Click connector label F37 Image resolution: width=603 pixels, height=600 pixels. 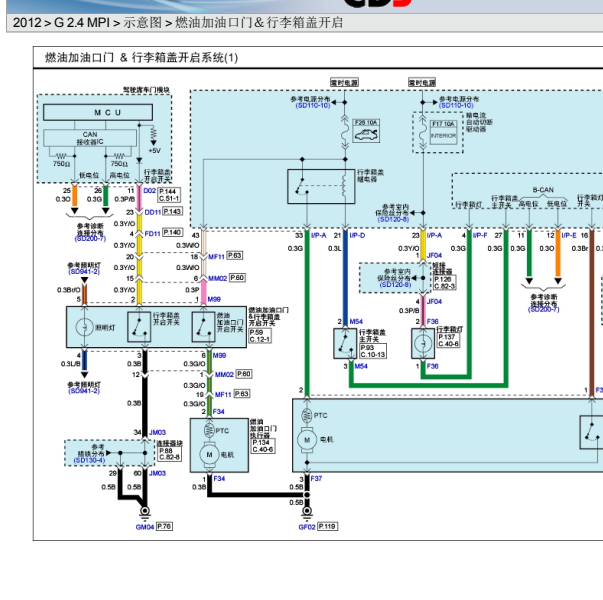pyautogui.click(x=316, y=478)
